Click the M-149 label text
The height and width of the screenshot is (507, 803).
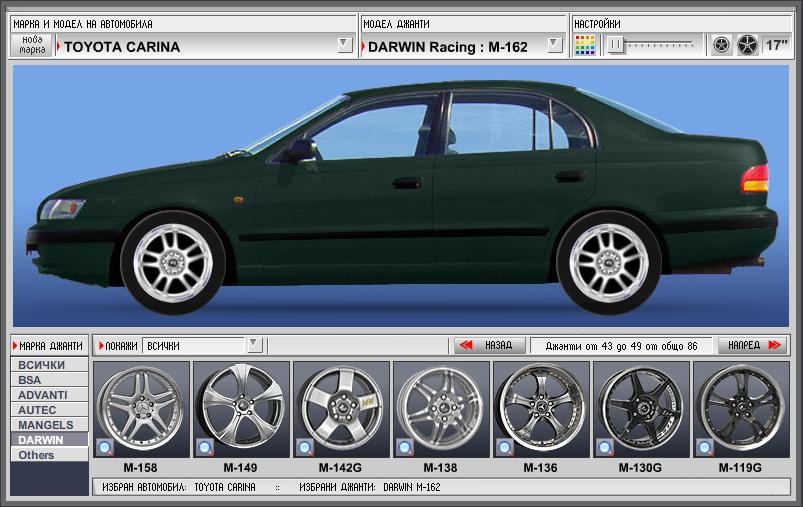240,468
